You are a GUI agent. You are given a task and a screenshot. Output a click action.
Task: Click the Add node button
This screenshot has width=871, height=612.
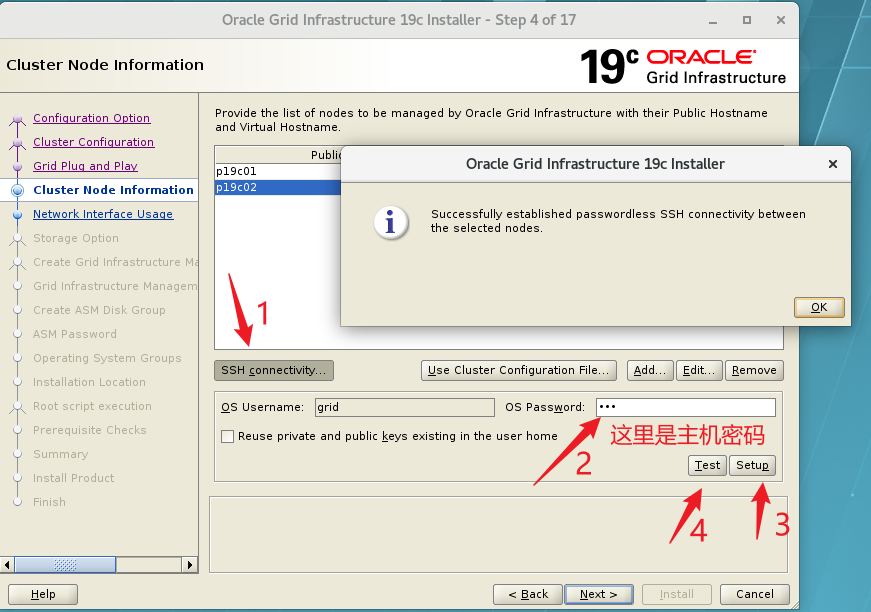coord(650,370)
